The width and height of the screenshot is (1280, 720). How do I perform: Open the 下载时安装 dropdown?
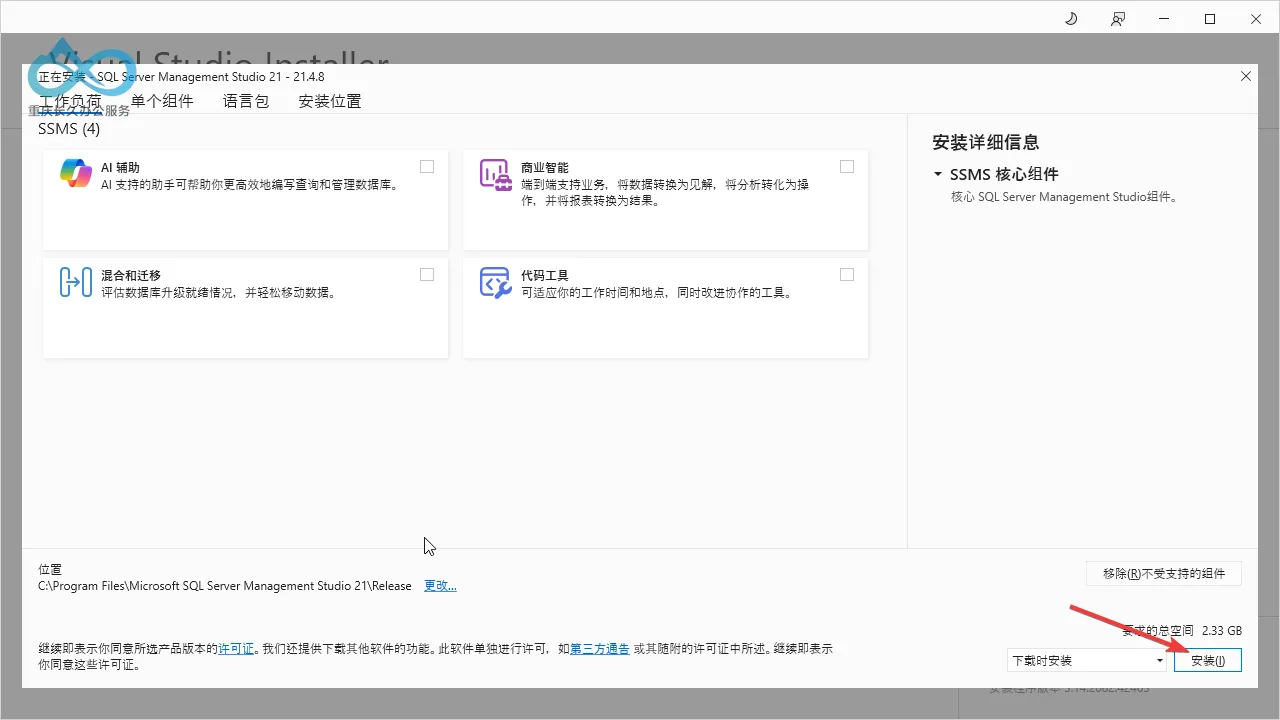1087,661
